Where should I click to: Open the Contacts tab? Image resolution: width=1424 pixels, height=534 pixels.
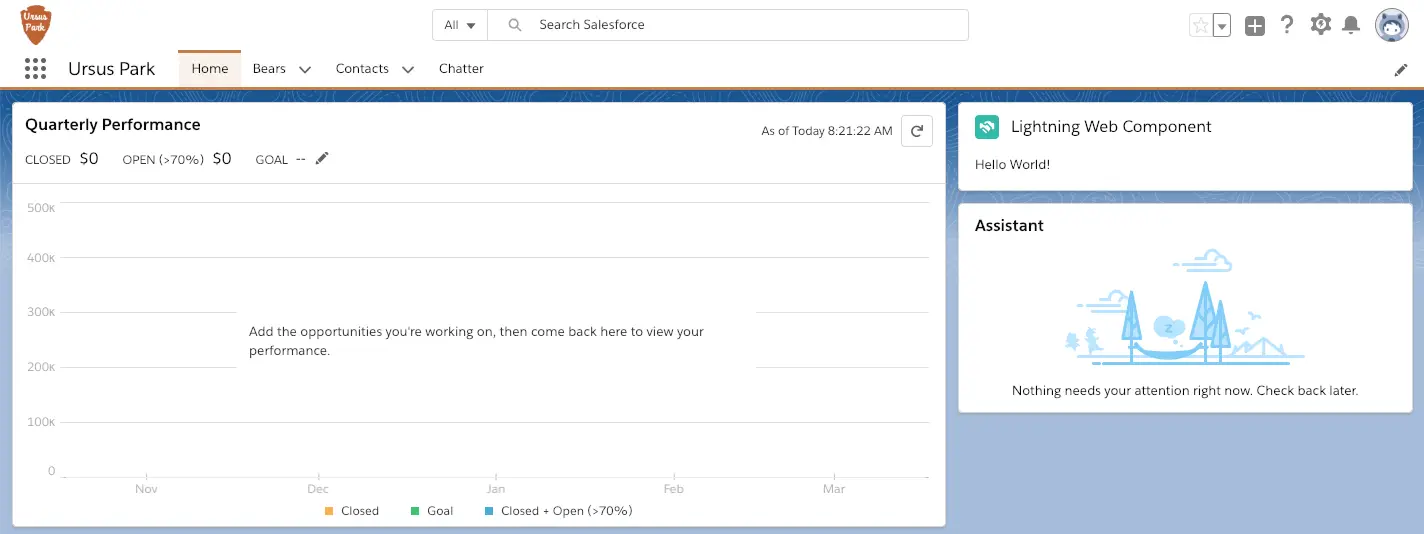362,69
